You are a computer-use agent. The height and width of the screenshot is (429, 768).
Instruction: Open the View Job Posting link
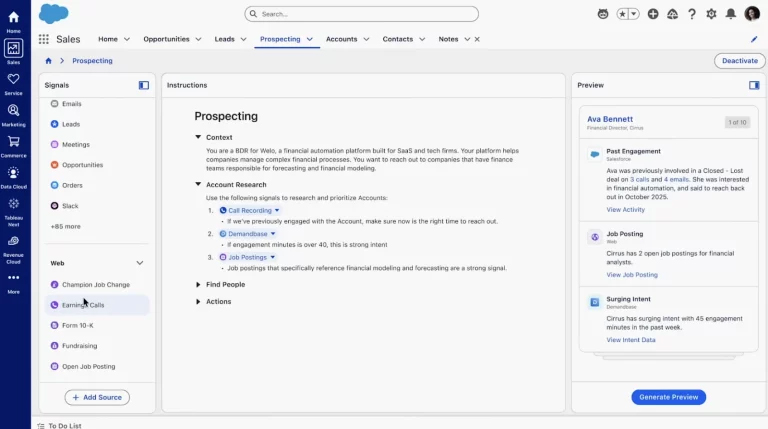(x=632, y=274)
